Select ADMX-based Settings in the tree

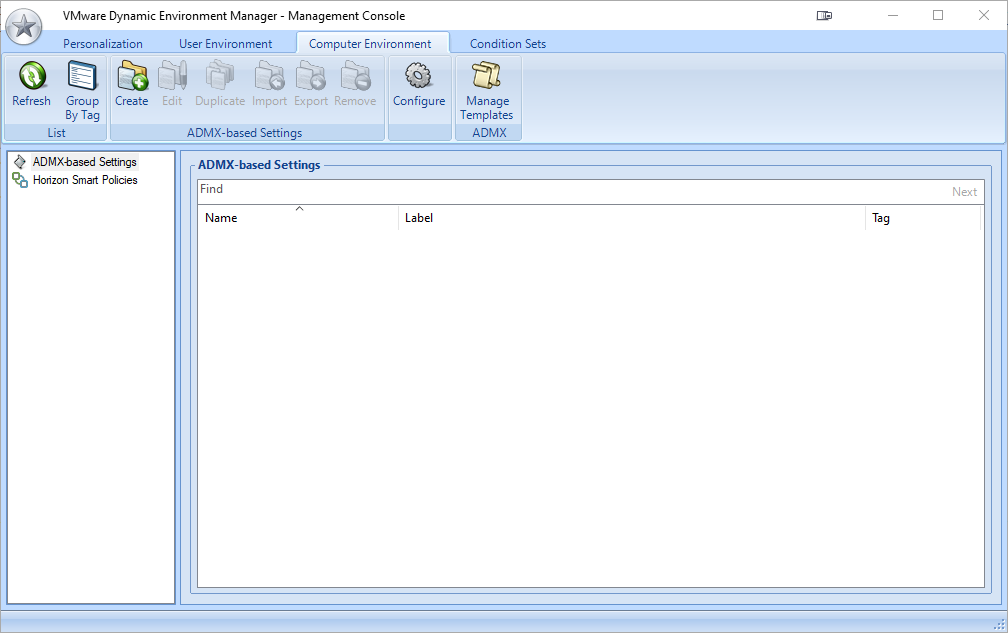[85, 162]
